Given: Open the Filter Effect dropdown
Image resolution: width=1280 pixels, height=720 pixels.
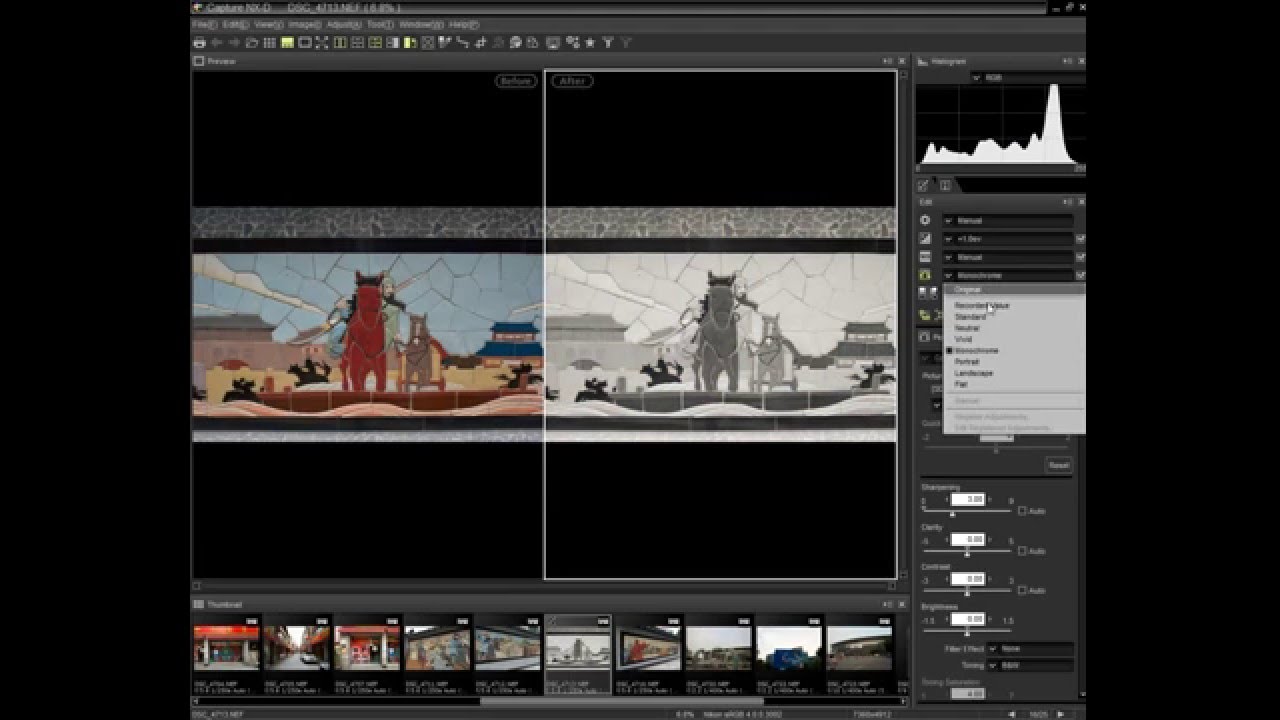Looking at the screenshot, I should coord(1030,649).
